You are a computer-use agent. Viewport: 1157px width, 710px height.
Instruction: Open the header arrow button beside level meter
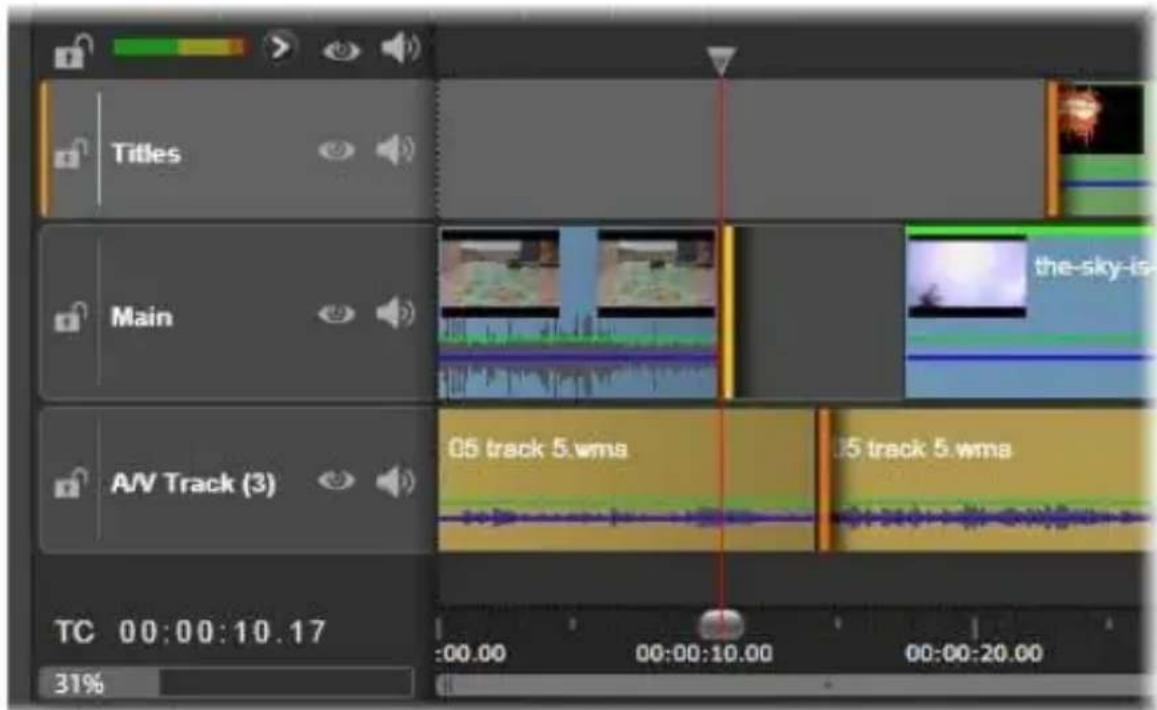[280, 47]
